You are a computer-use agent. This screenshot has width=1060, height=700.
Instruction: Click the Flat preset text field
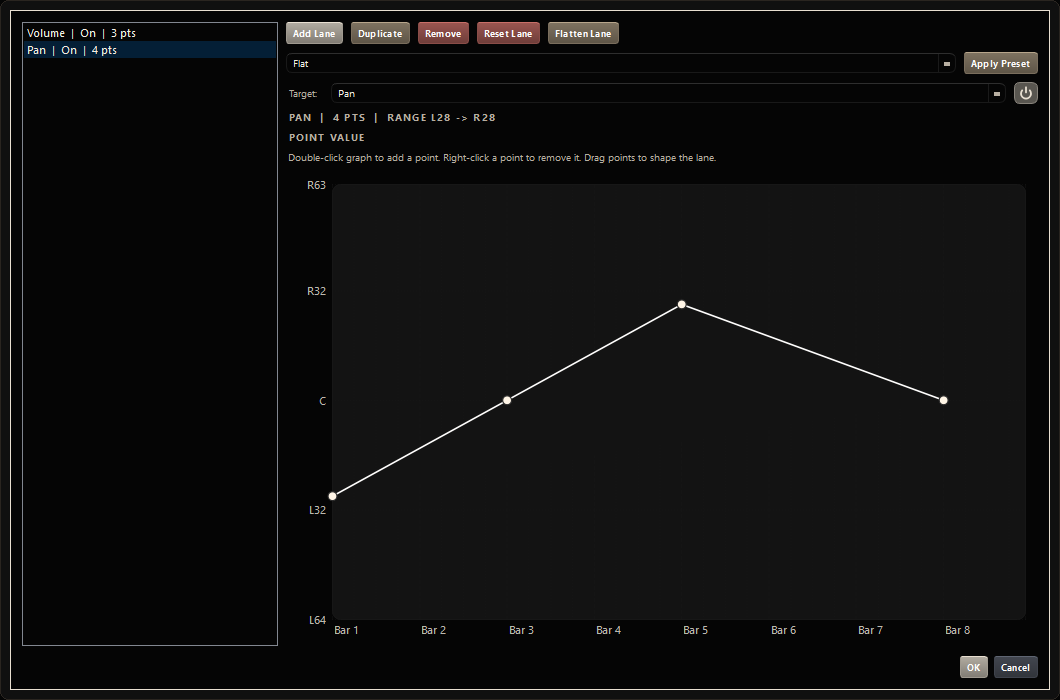(x=612, y=64)
